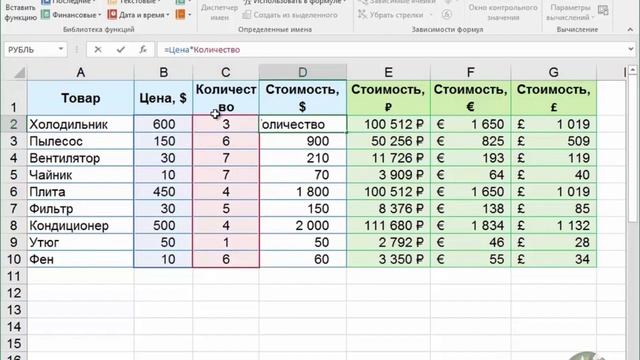The height and width of the screenshot is (360, 640).
Task: Open Диспетчер имен (Name Manager)
Action: (x=219, y=12)
